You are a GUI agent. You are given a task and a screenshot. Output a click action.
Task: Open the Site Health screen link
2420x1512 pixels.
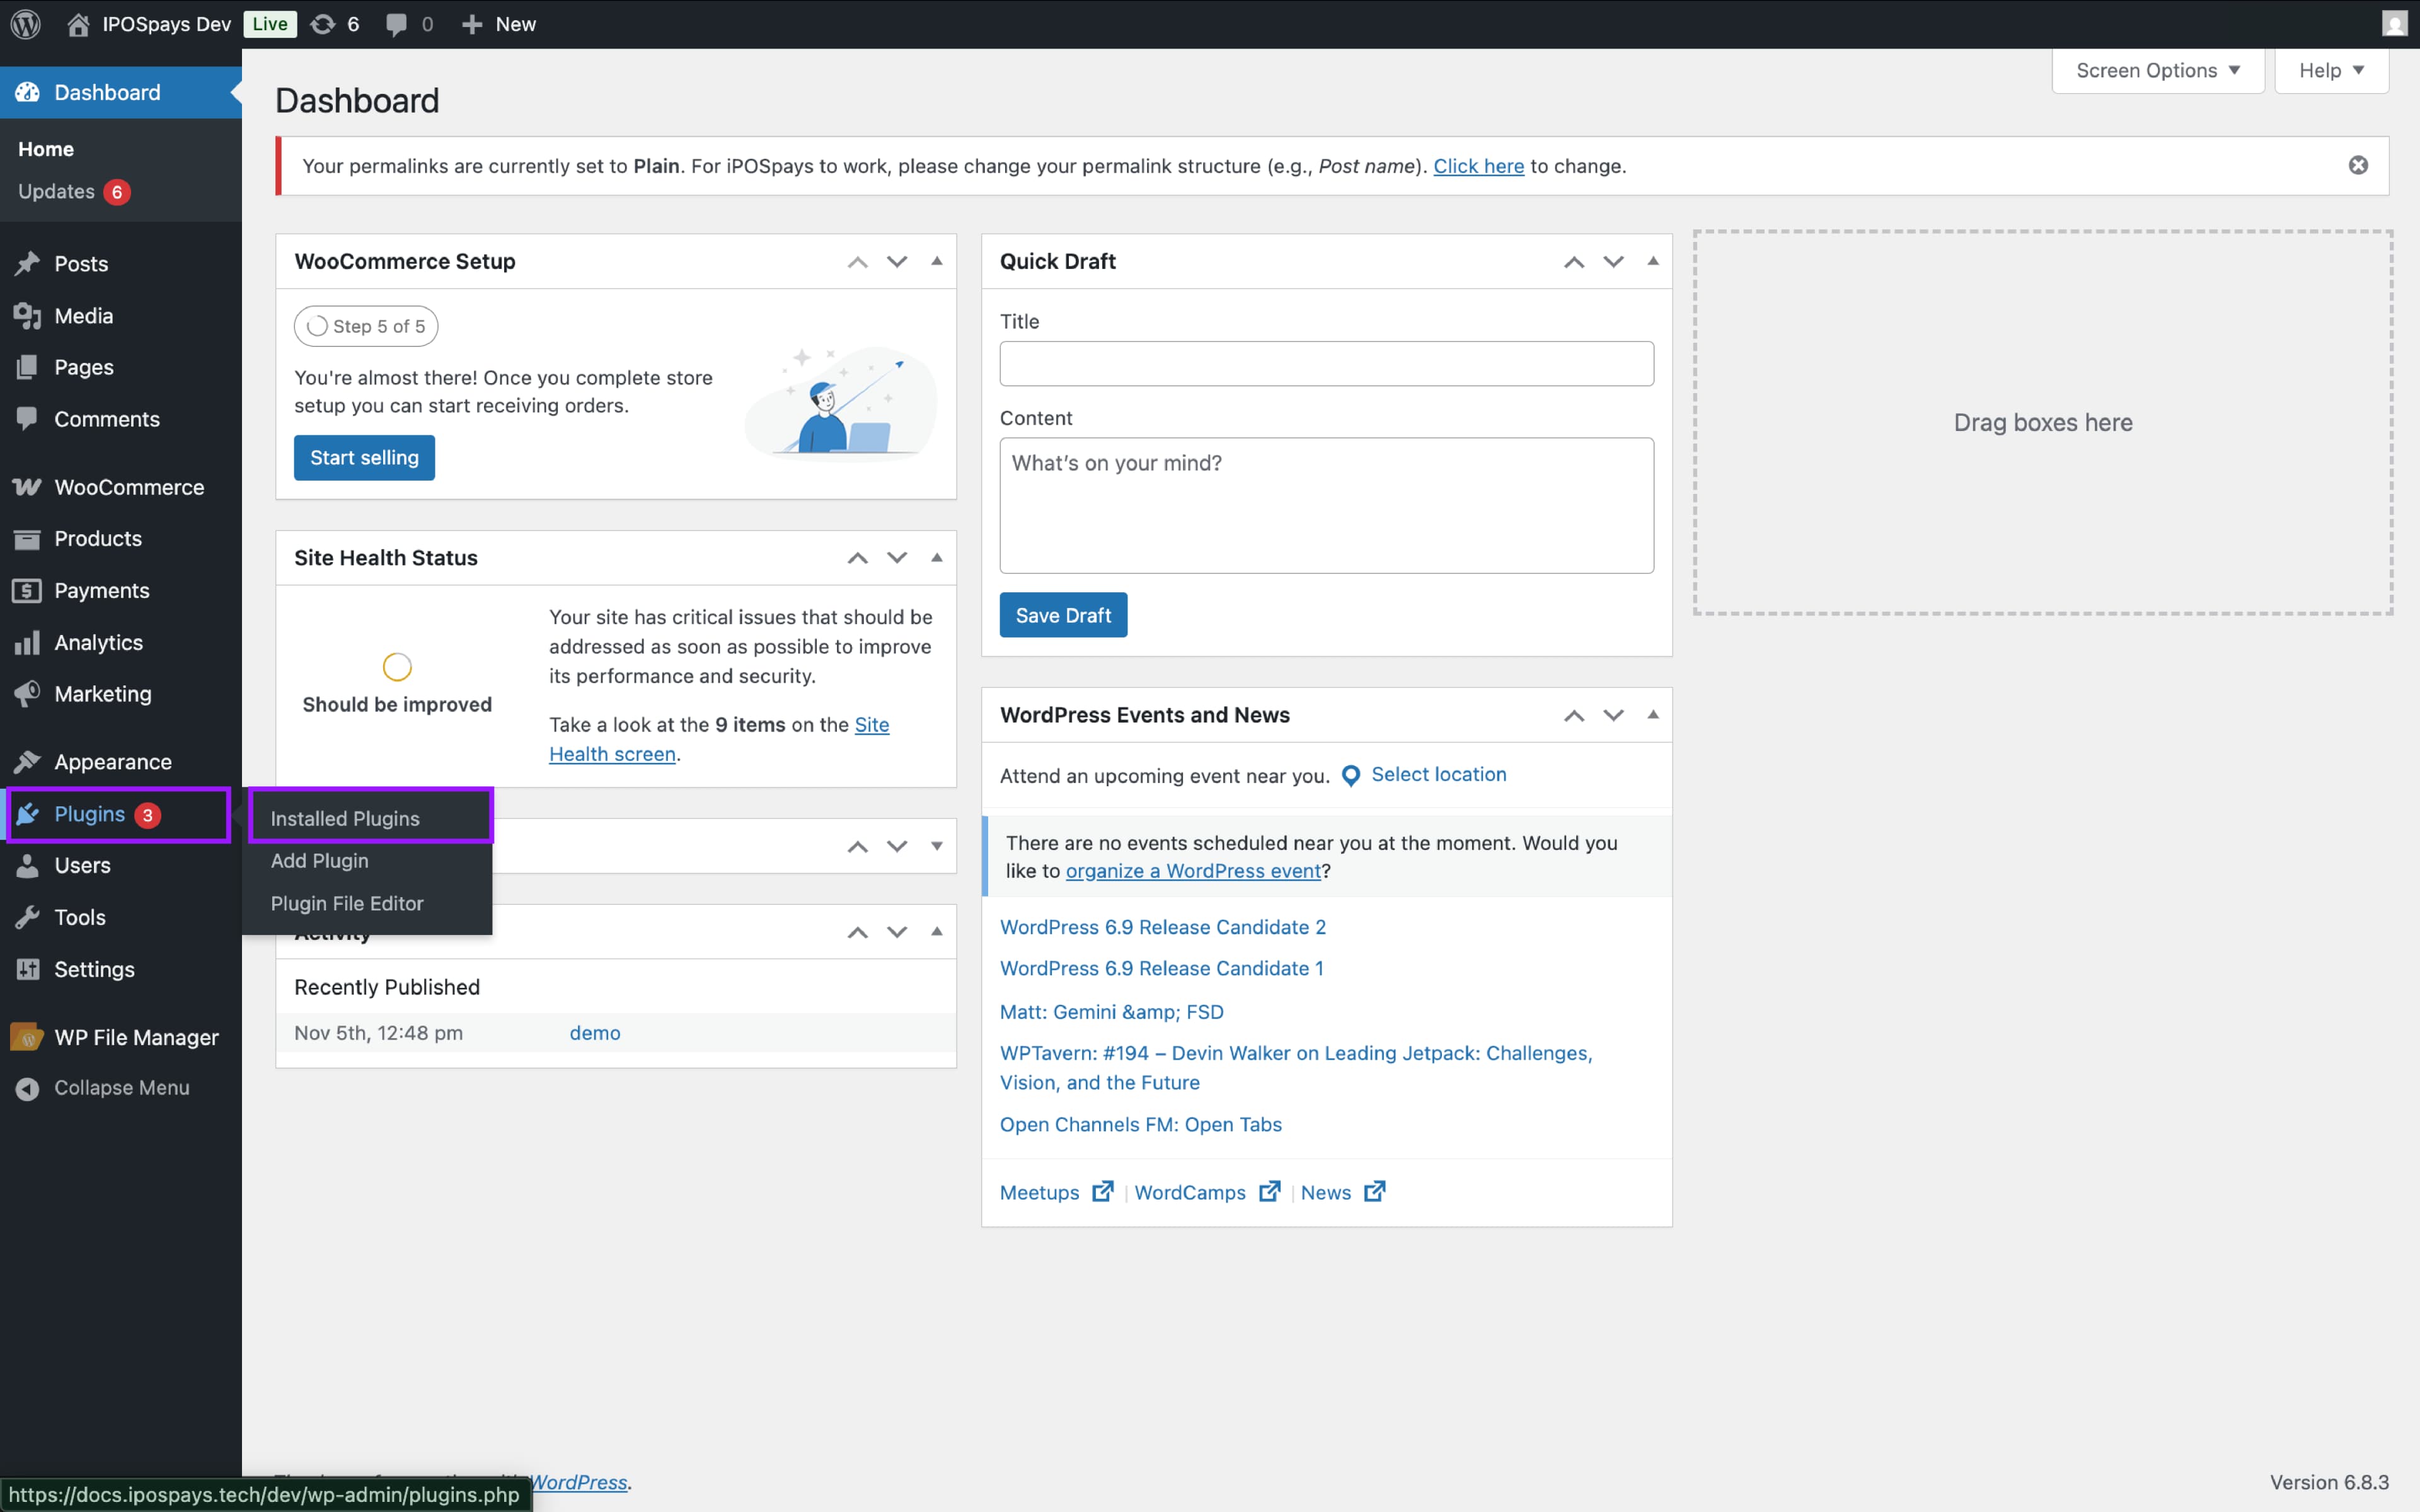tap(612, 754)
